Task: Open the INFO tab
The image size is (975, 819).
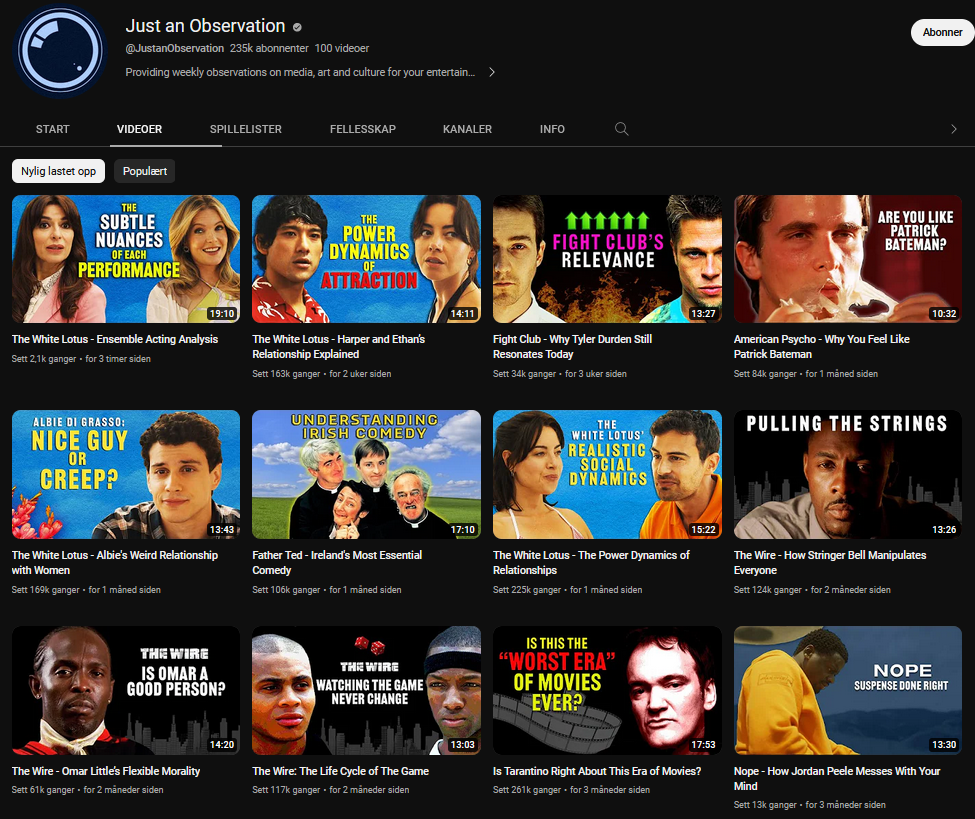Action: point(552,129)
